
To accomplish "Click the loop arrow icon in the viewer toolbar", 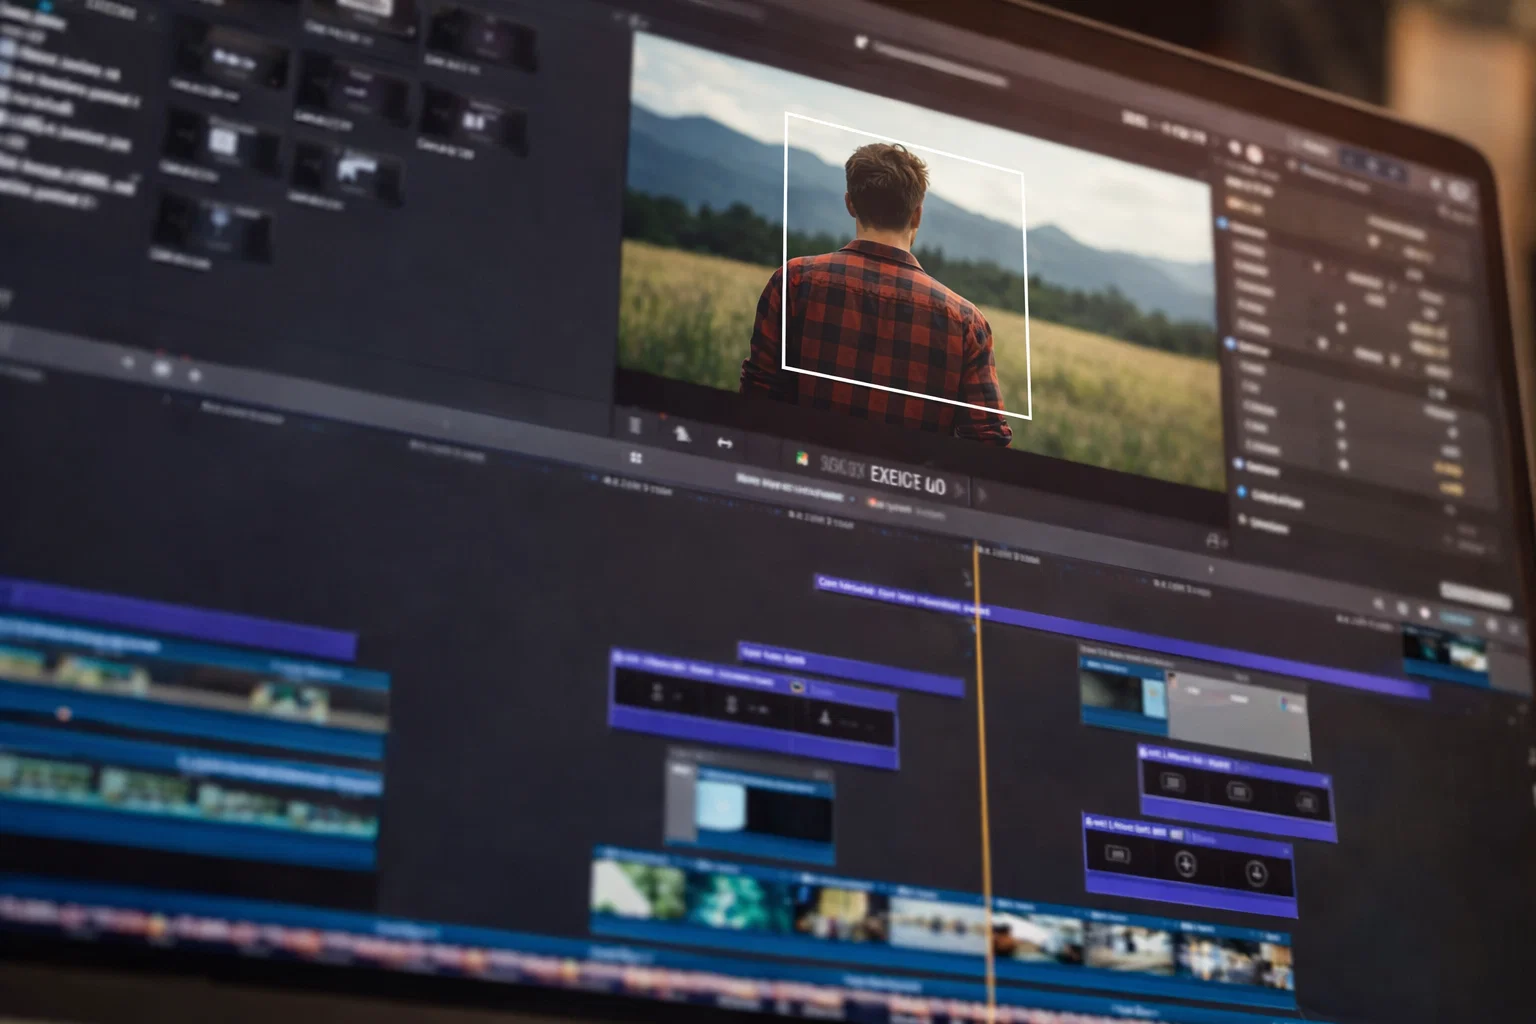I will 726,444.
